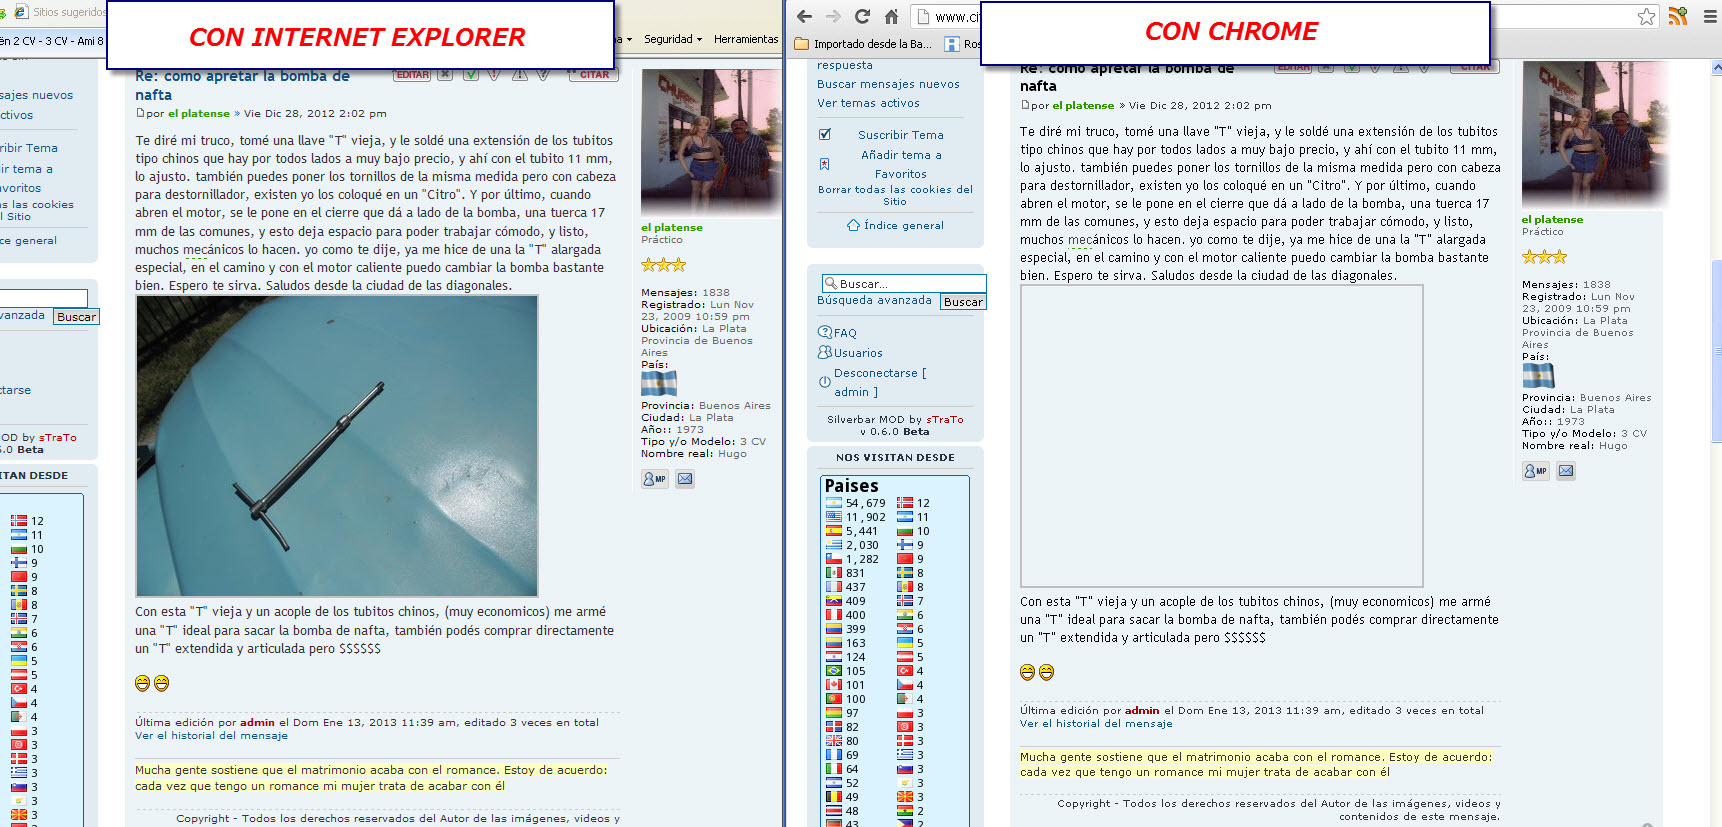Click the Usuarios members icon in Chrome sidebar
The height and width of the screenshot is (827, 1722).
coord(825,352)
